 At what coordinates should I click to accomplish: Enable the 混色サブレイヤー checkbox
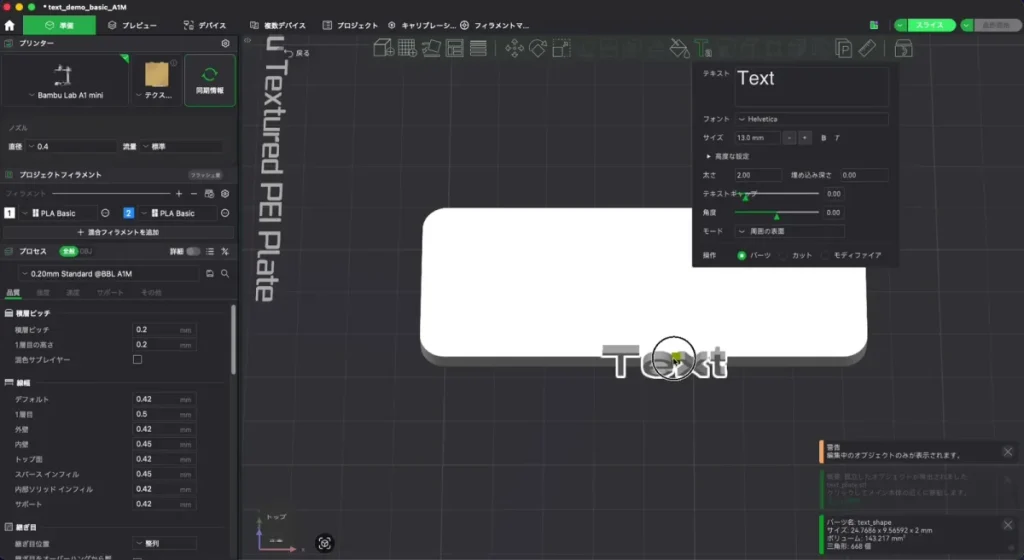(x=137, y=360)
